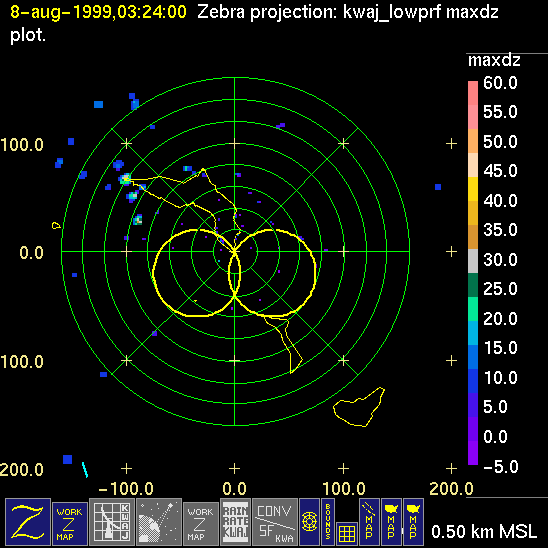This screenshot has width=548, height=548.
Task: Click the first US-outline MAP icon
Action: 391,522
